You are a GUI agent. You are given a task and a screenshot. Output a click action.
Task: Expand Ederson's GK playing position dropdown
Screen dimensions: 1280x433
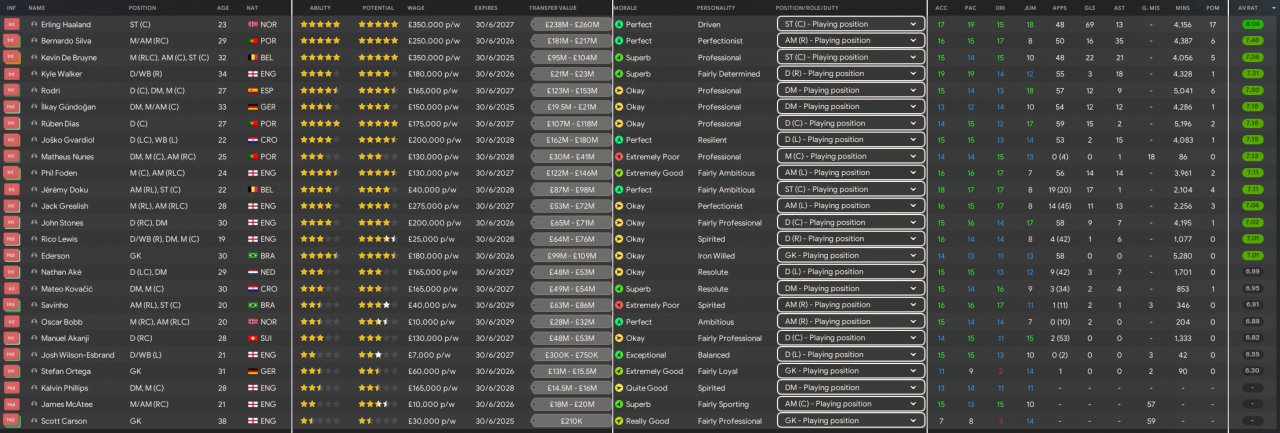point(851,256)
